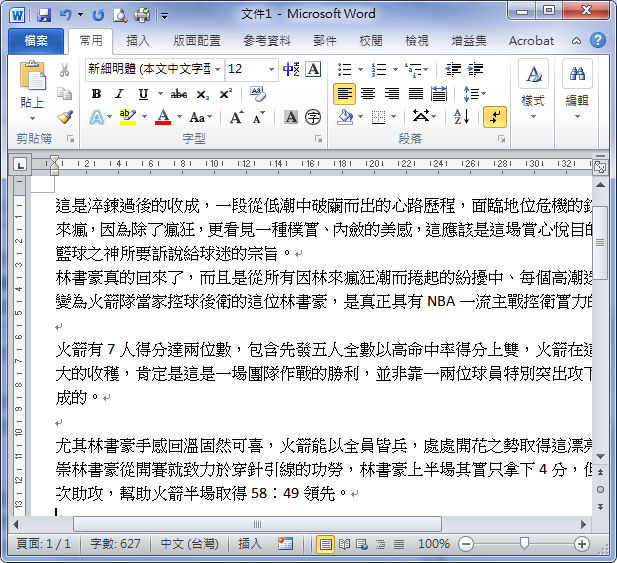
Task: Toggle underline formatting
Action: pyautogui.click(x=143, y=94)
